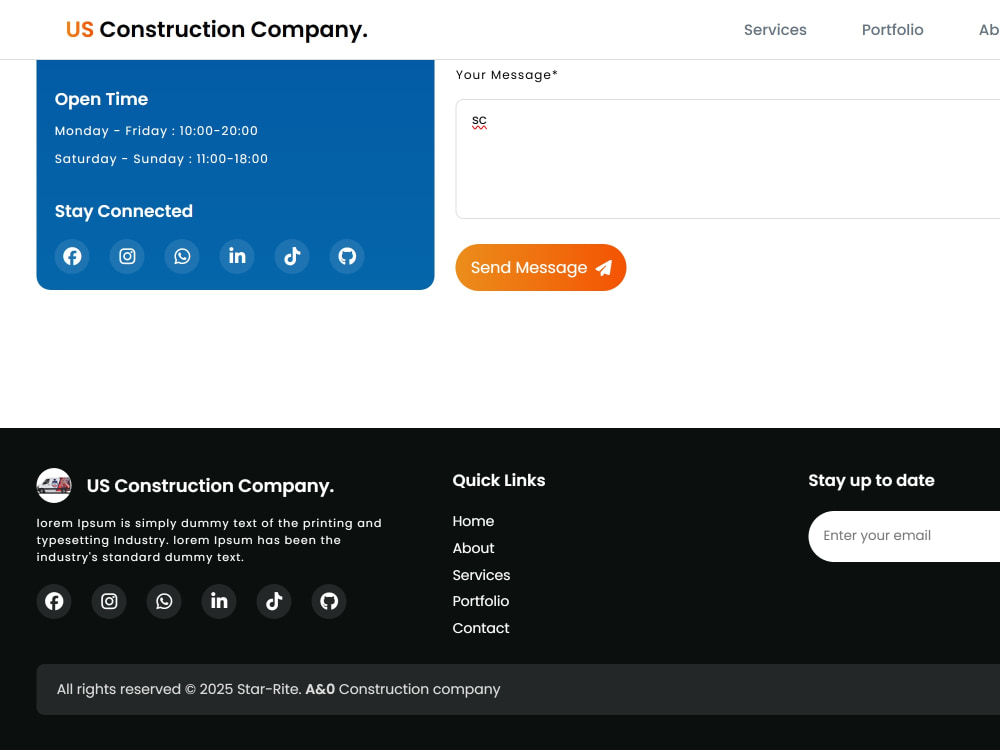The image size is (1000, 750).
Task: Go to About in Quick Links
Action: [473, 548]
